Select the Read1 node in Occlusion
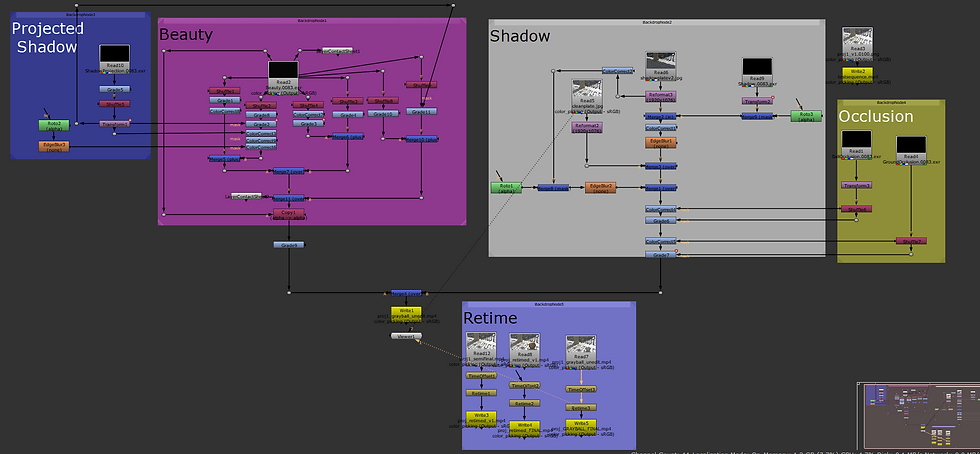 tap(856, 143)
